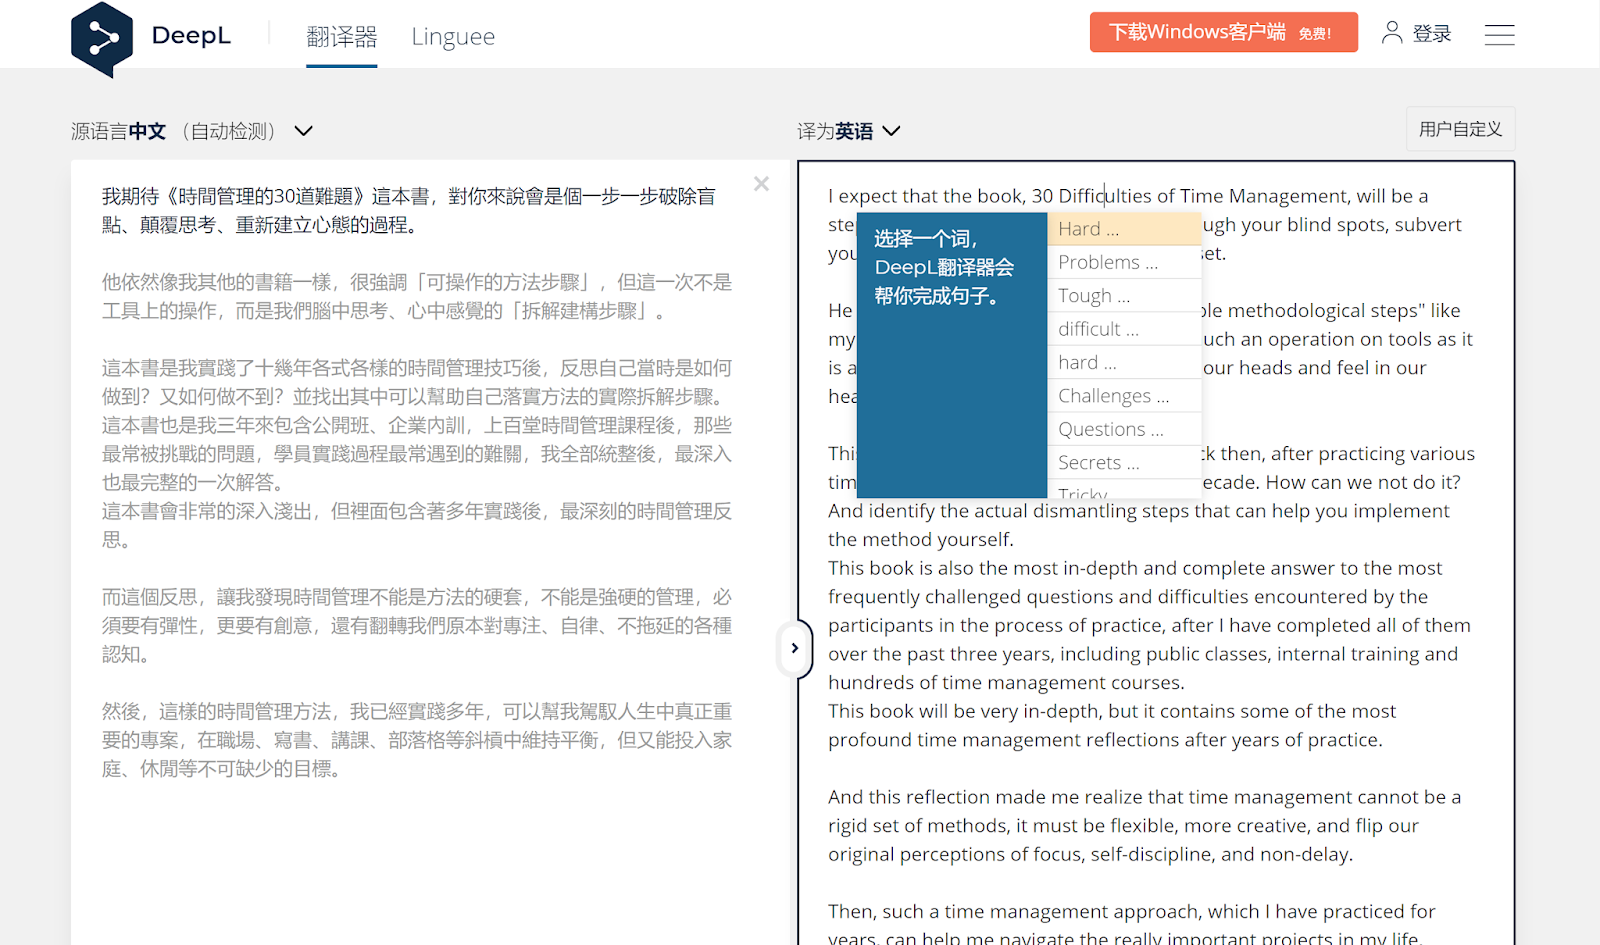Open the hamburger menu

pyautogui.click(x=1500, y=34)
